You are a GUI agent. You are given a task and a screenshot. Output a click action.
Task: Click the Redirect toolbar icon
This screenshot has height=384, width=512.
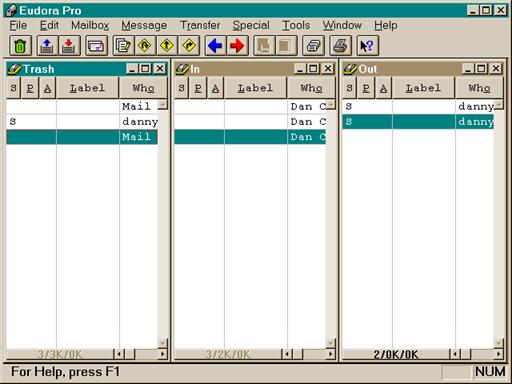point(189,46)
